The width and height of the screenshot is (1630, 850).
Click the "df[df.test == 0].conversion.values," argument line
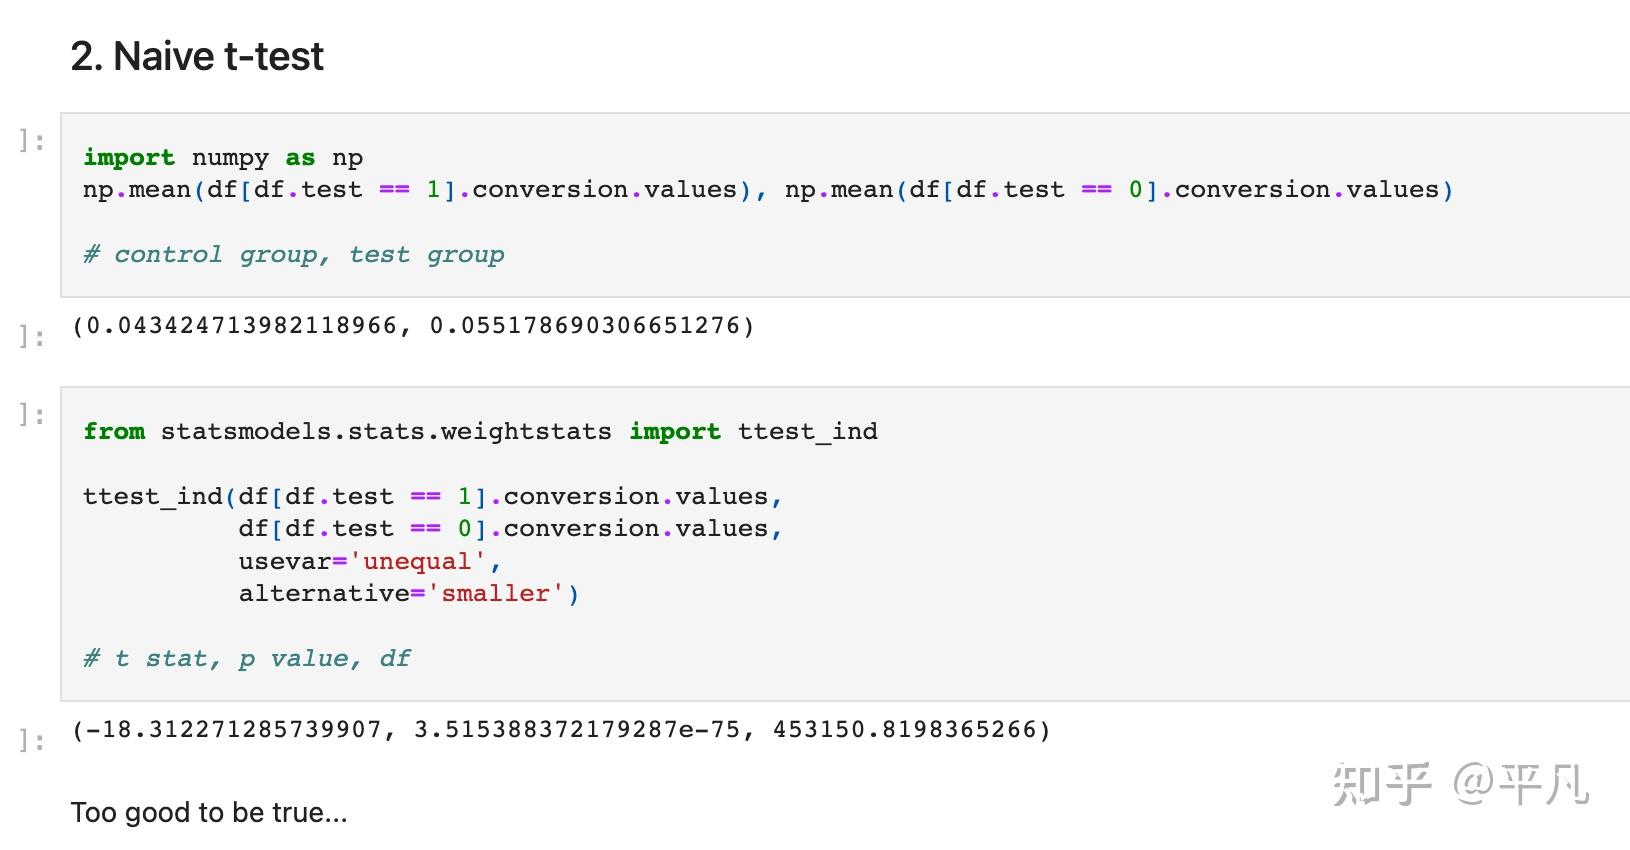point(510,528)
